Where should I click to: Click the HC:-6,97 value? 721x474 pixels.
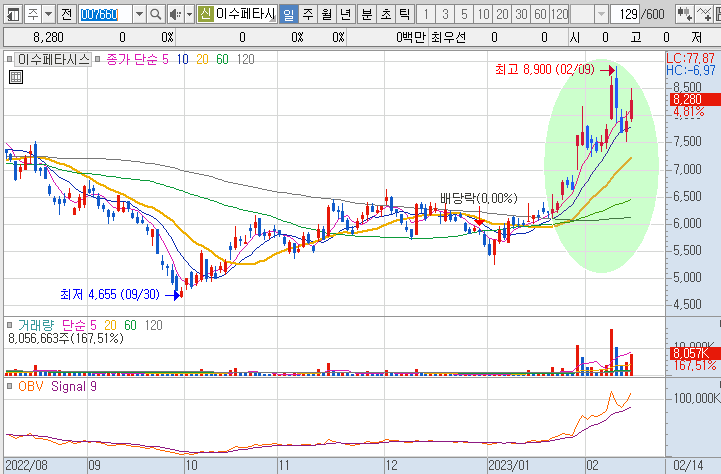691,70
